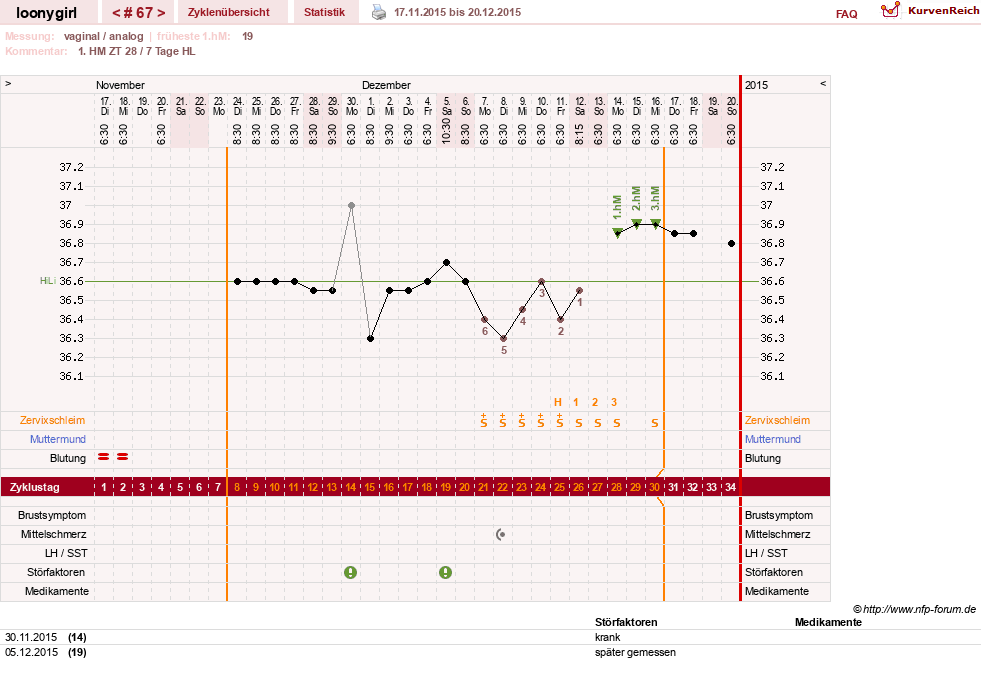Click the right chart scroll arrow
The height and width of the screenshot is (681, 981).
(823, 83)
